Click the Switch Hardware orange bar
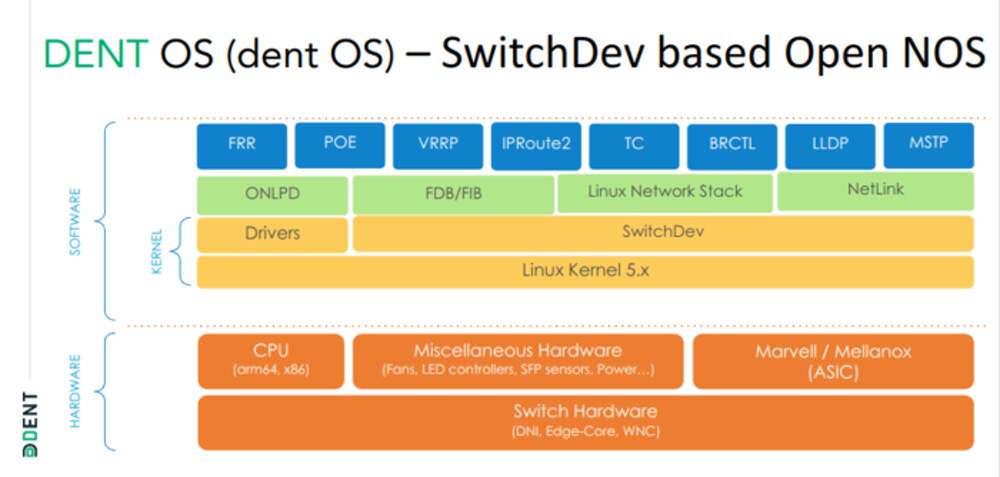Screen dimensions: 1000x477 pyautogui.click(x=584, y=421)
